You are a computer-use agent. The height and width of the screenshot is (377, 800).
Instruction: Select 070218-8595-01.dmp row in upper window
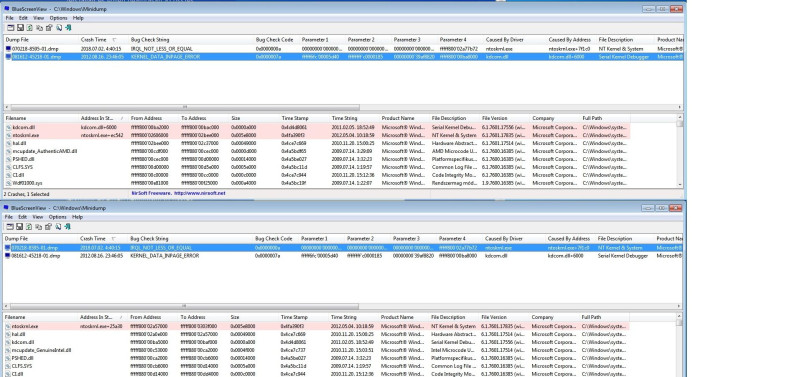click(343, 49)
